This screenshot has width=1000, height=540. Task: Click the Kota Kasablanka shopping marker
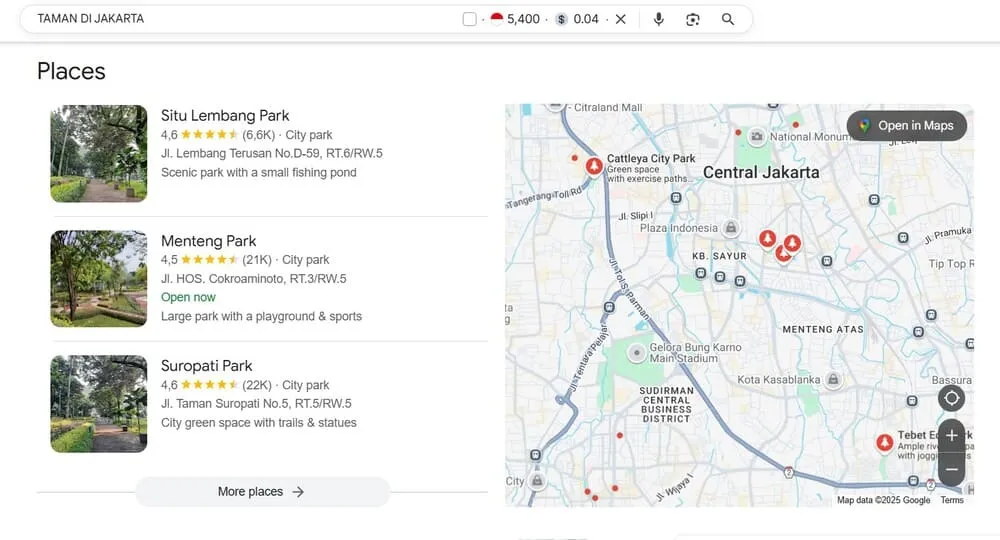pos(832,380)
